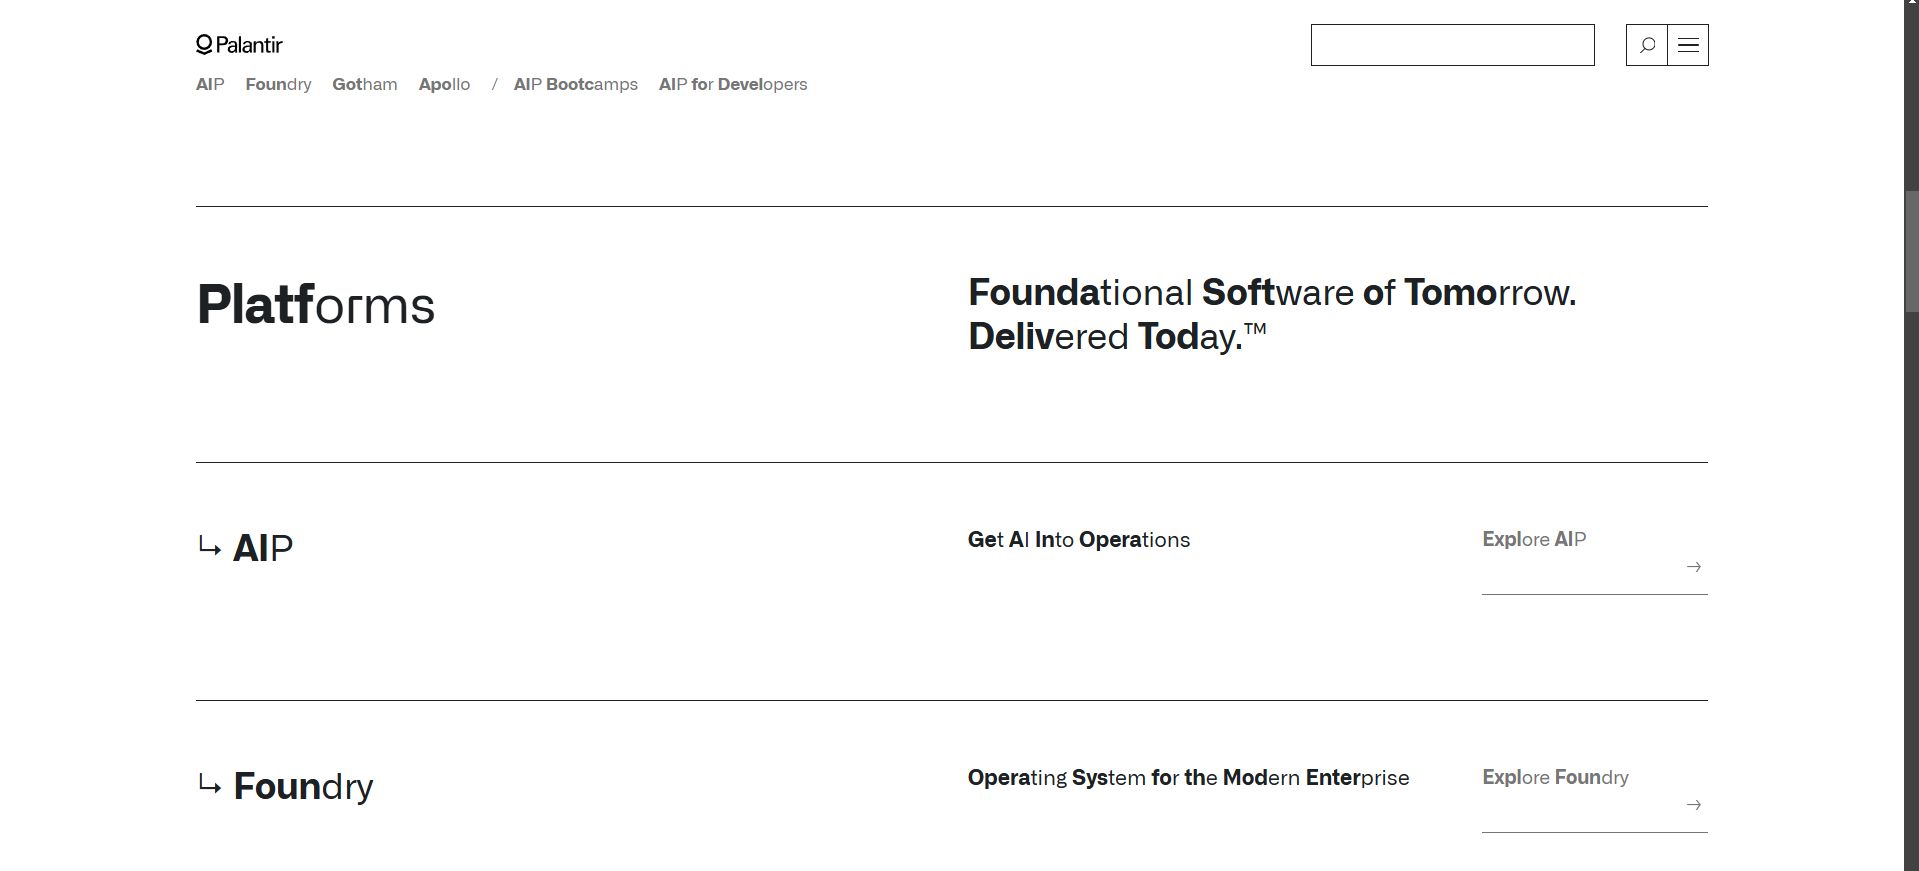Click the AIP platform heading
This screenshot has height=871, width=1919.
coord(263,548)
